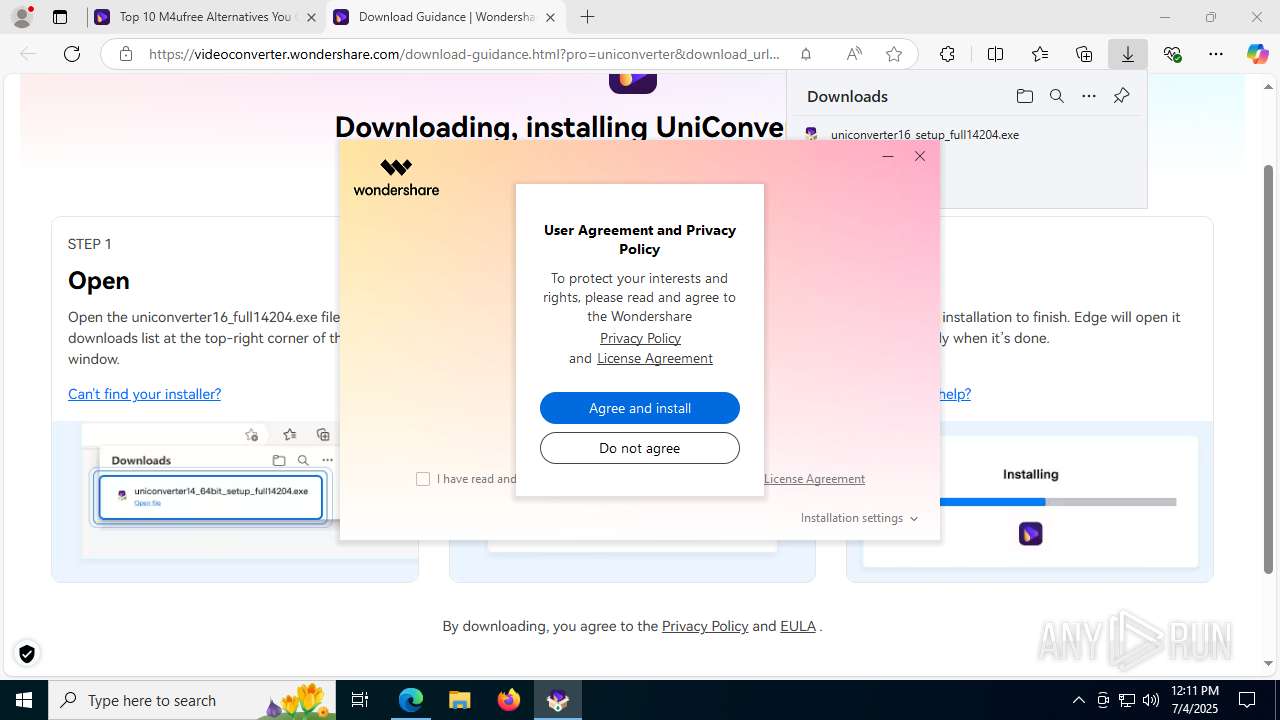Viewport: 1280px width, 720px height.
Task: Search downloads using magnifier icon
Action: pyautogui.click(x=1056, y=96)
